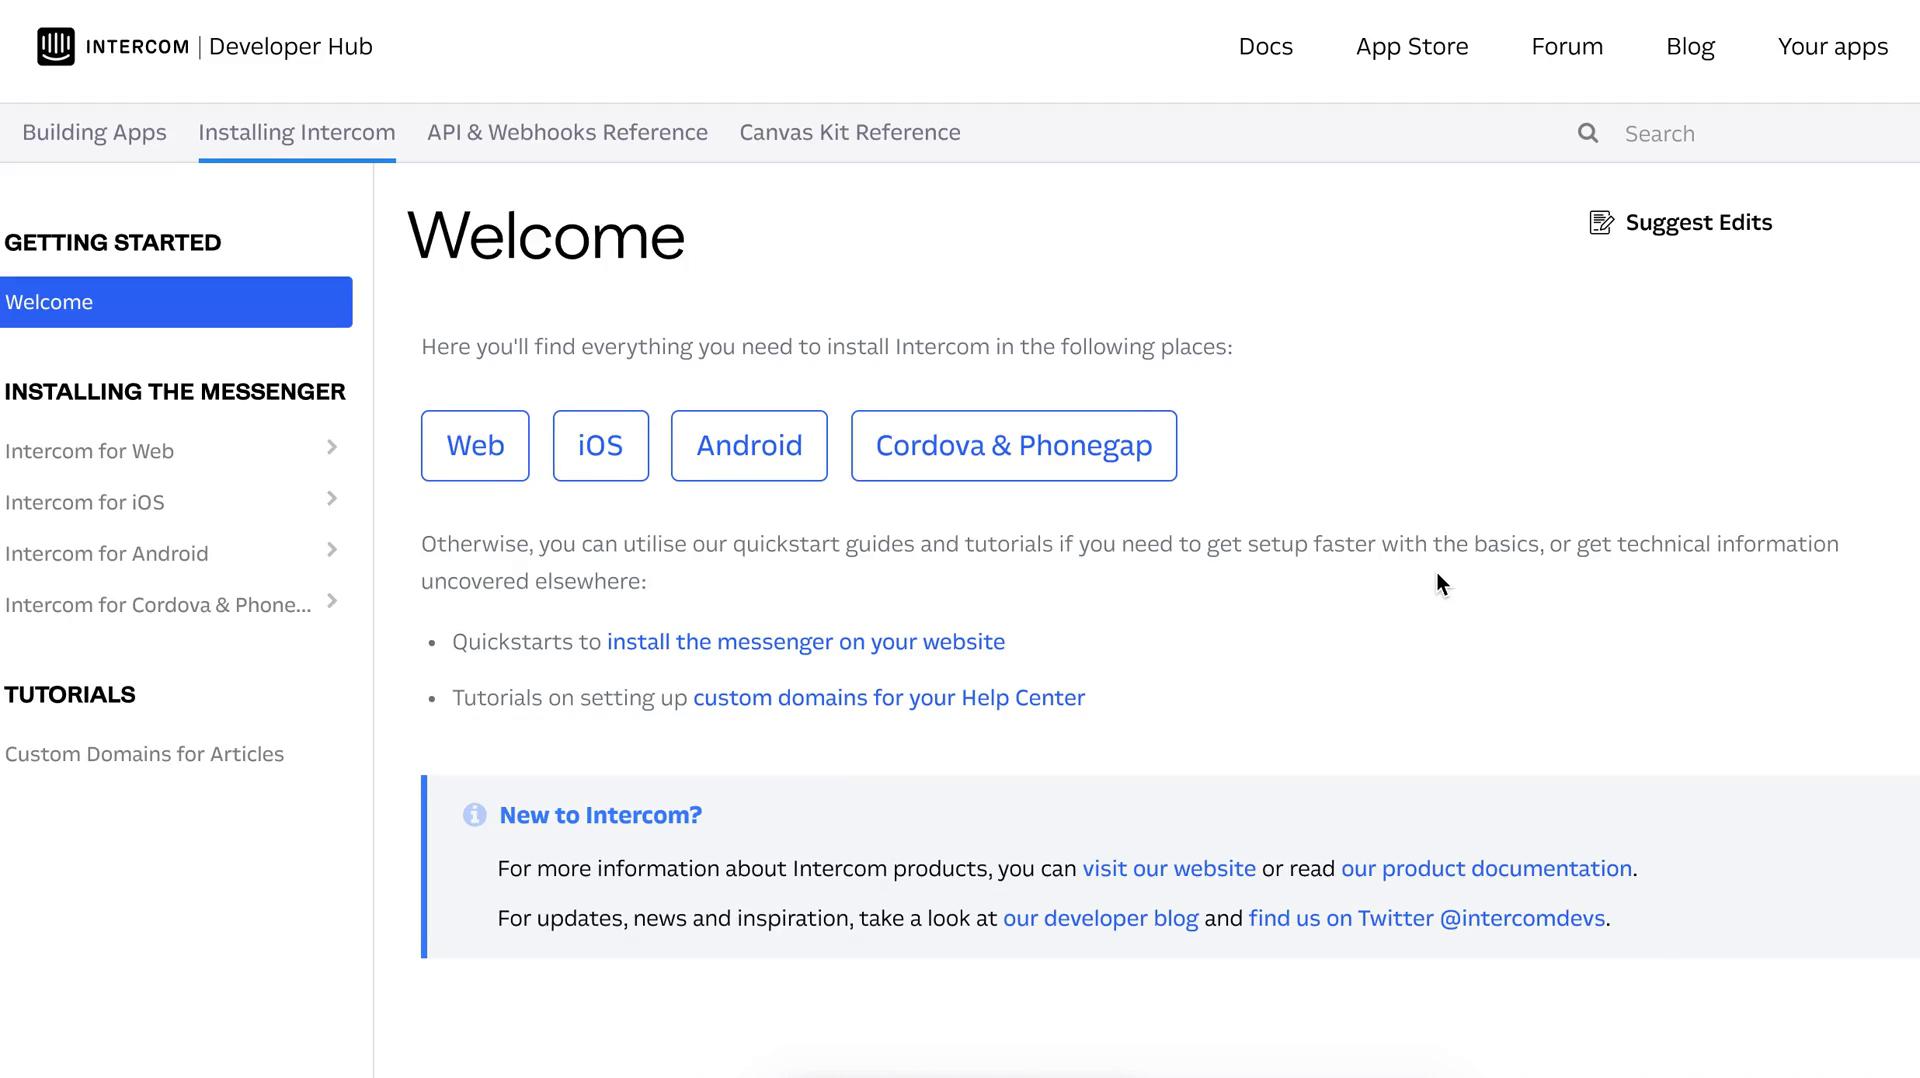Open the Docs menu item
This screenshot has height=1078, width=1920.
[1265, 47]
